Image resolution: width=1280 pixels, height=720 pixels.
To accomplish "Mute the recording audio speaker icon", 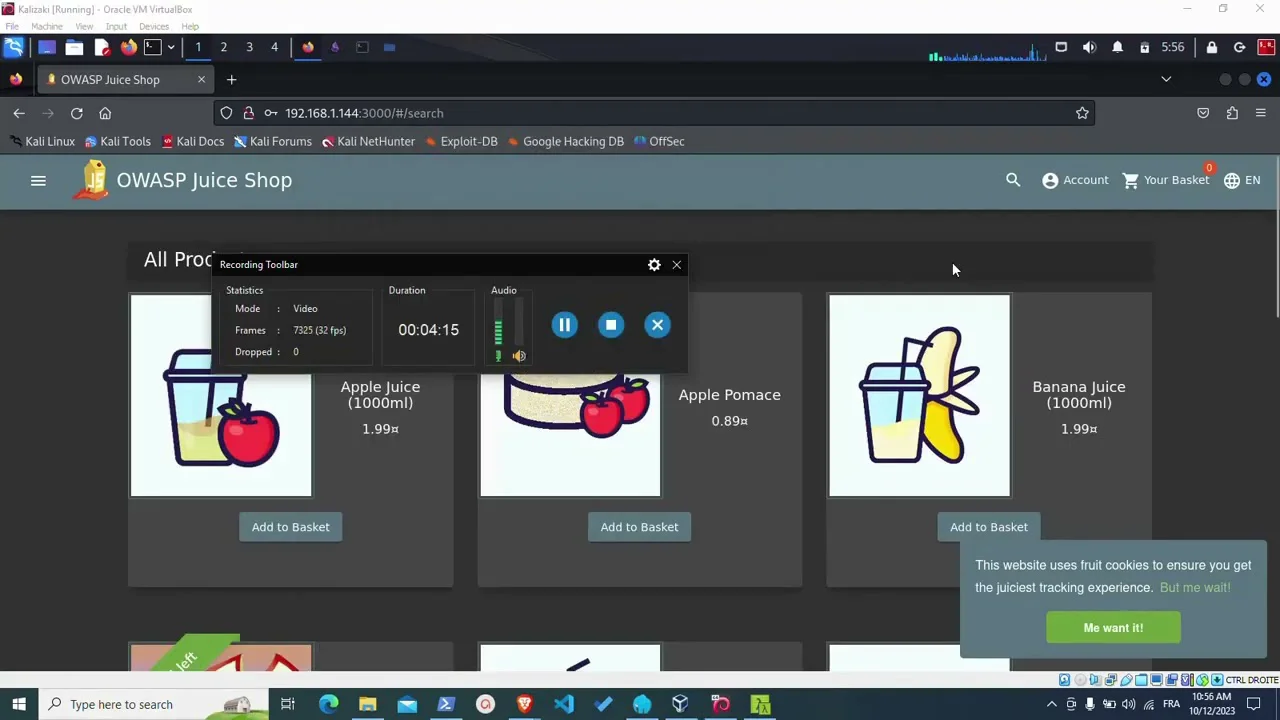I will [x=519, y=356].
